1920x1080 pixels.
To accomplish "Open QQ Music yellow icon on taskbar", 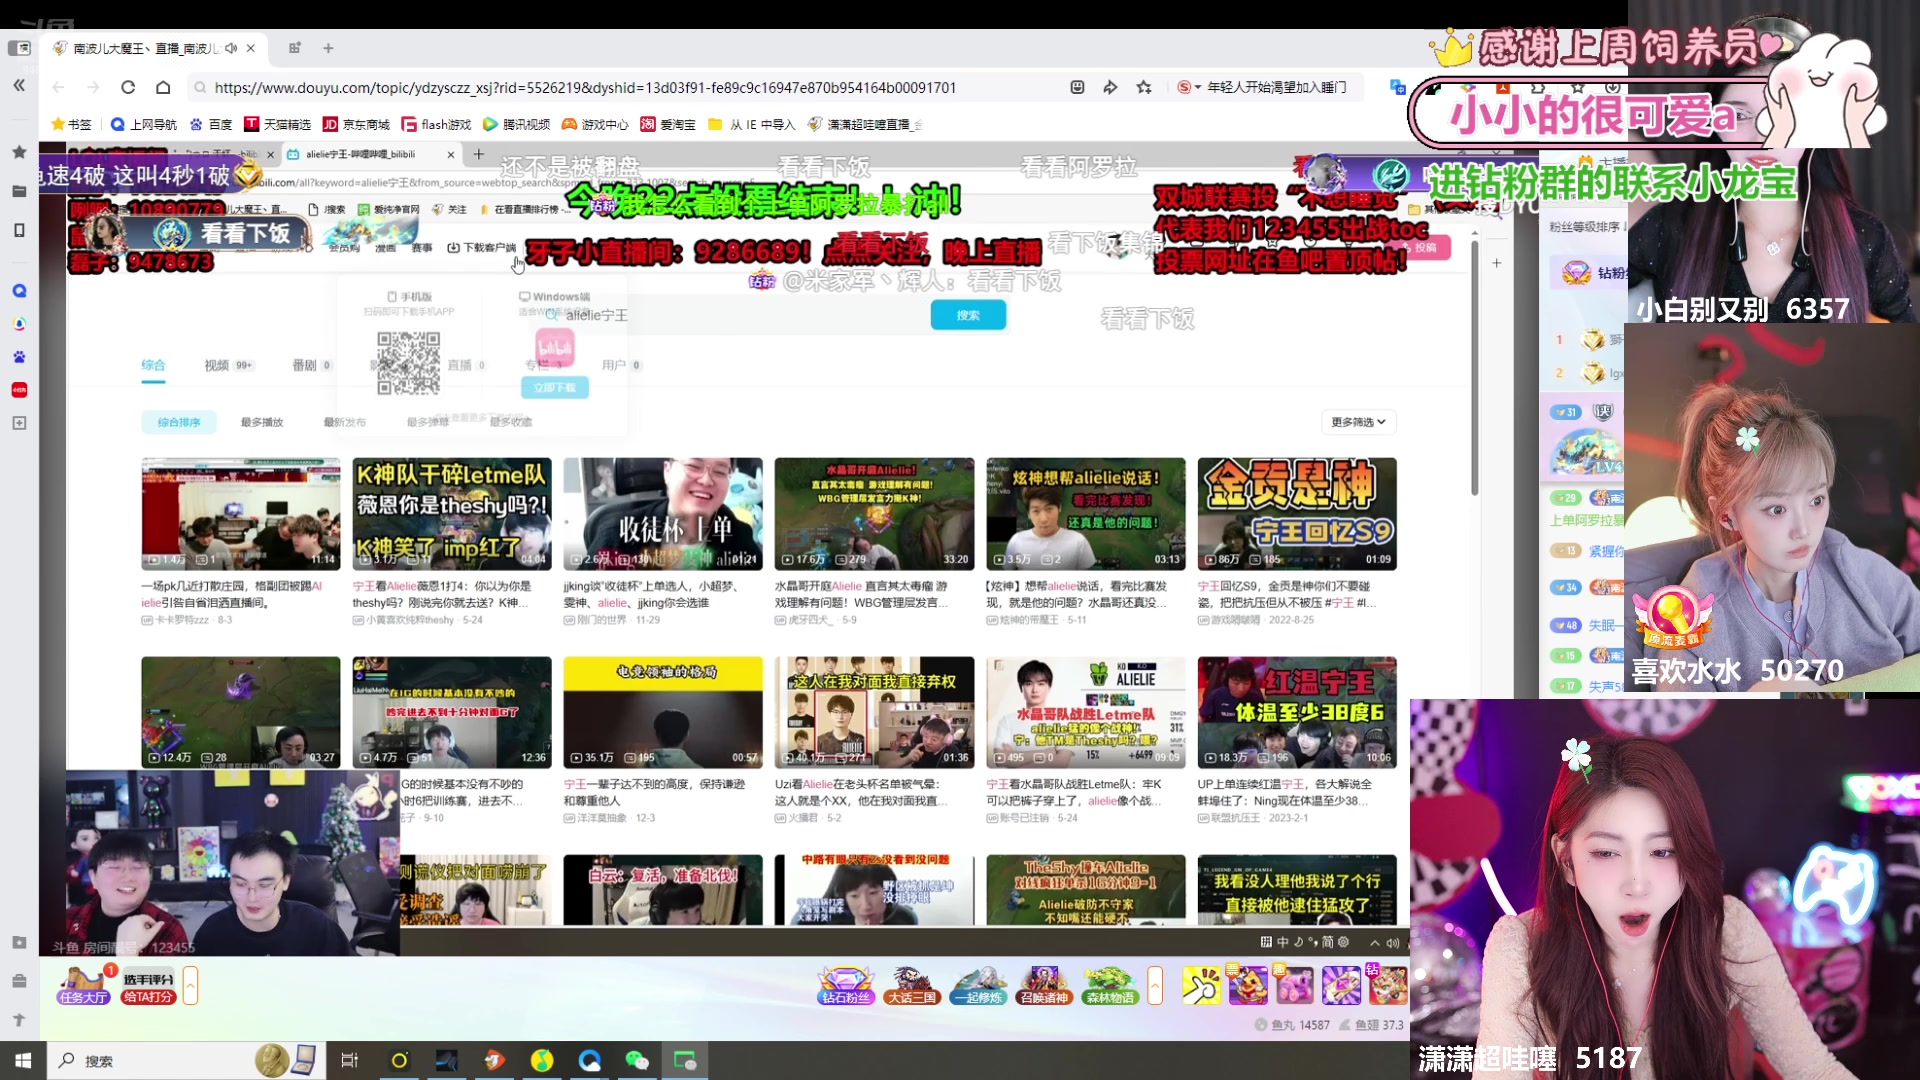I will point(542,1060).
